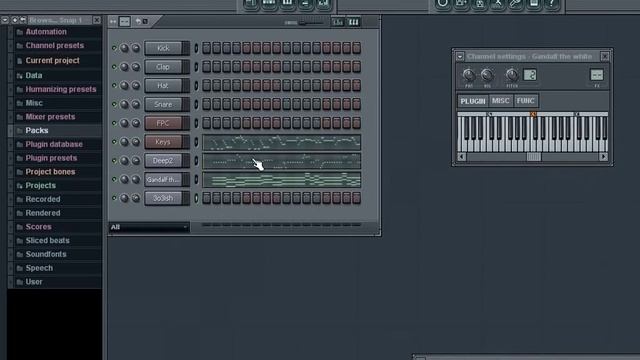This screenshot has height=360, width=640.
Task: Mute the FPC channel with its green LED
Action: 114,123
